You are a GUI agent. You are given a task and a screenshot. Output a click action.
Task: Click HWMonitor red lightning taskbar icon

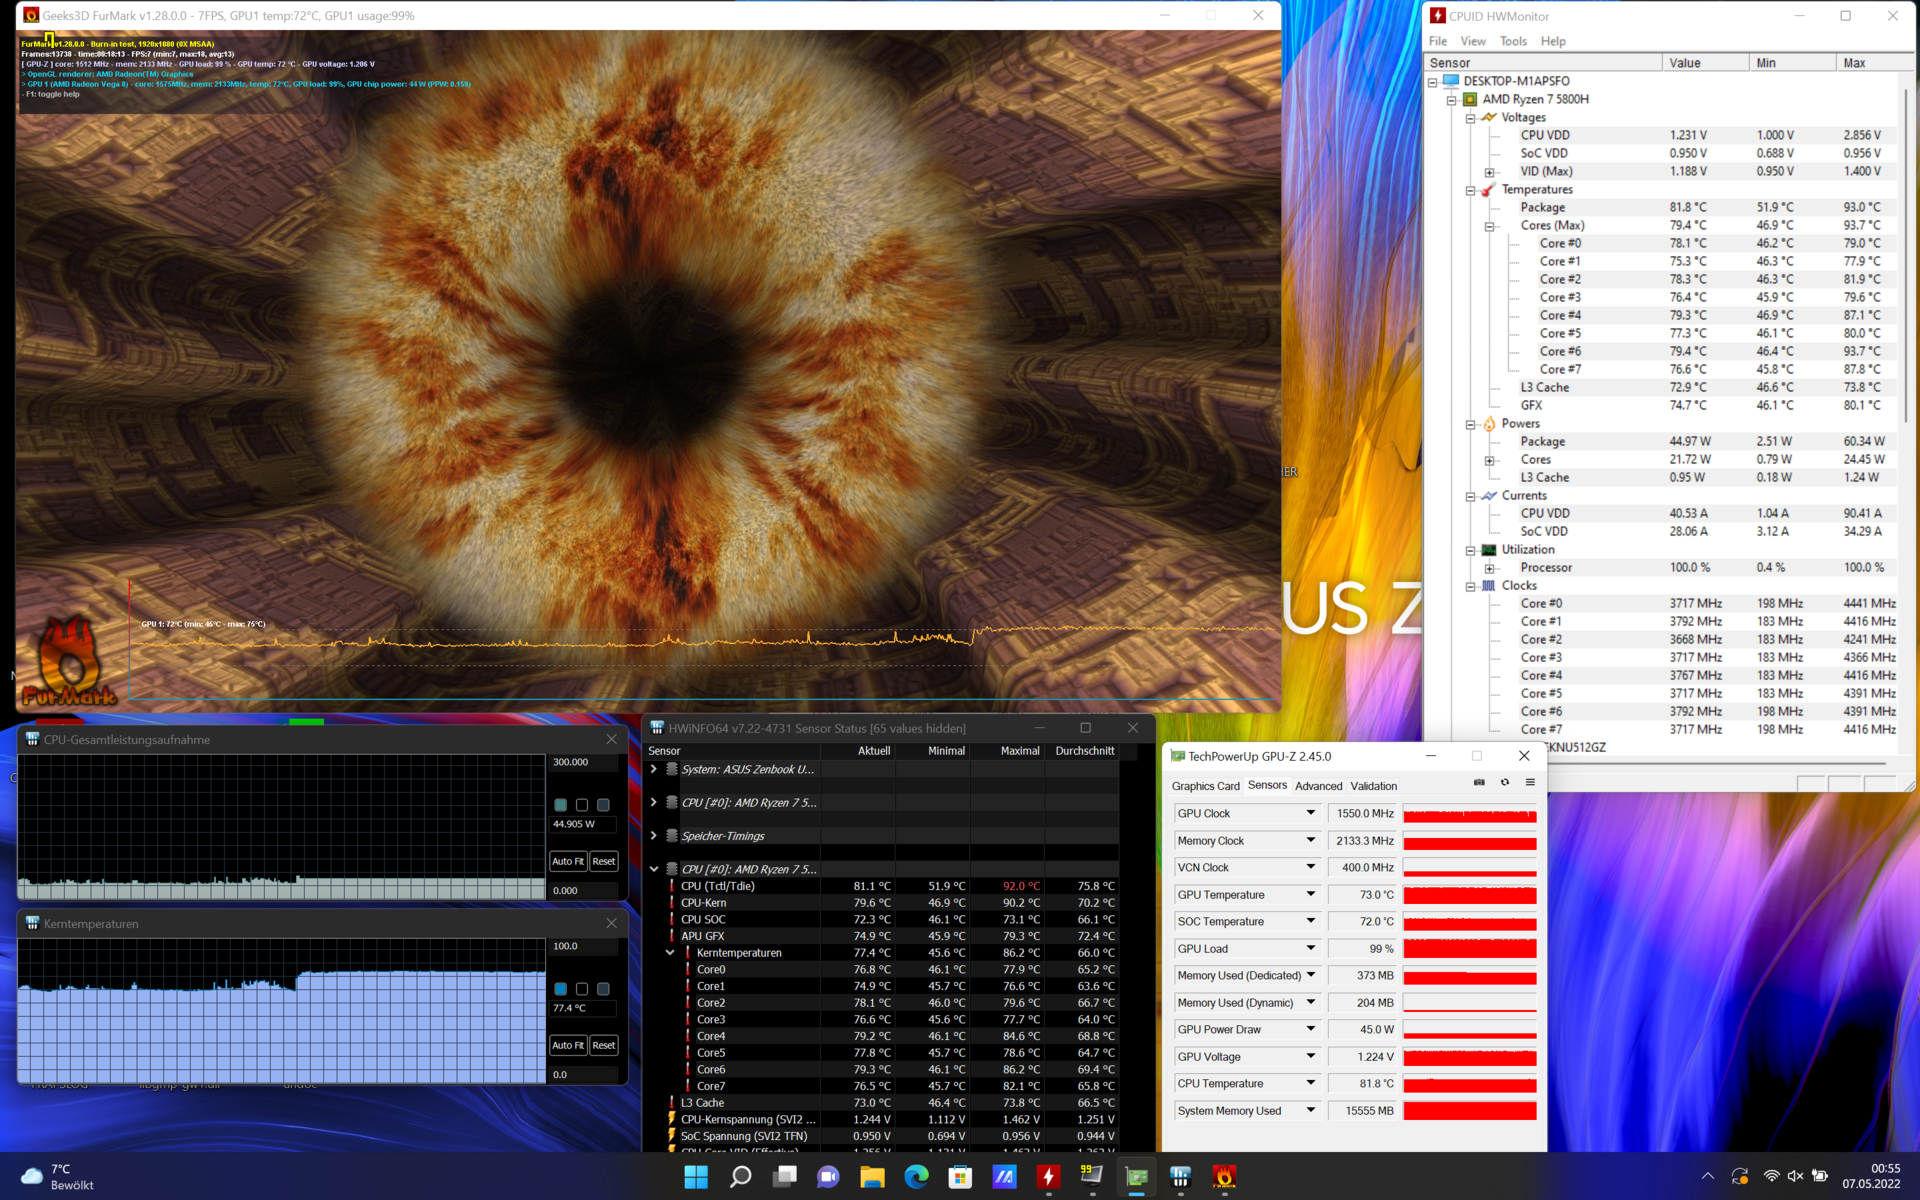click(x=1048, y=1177)
